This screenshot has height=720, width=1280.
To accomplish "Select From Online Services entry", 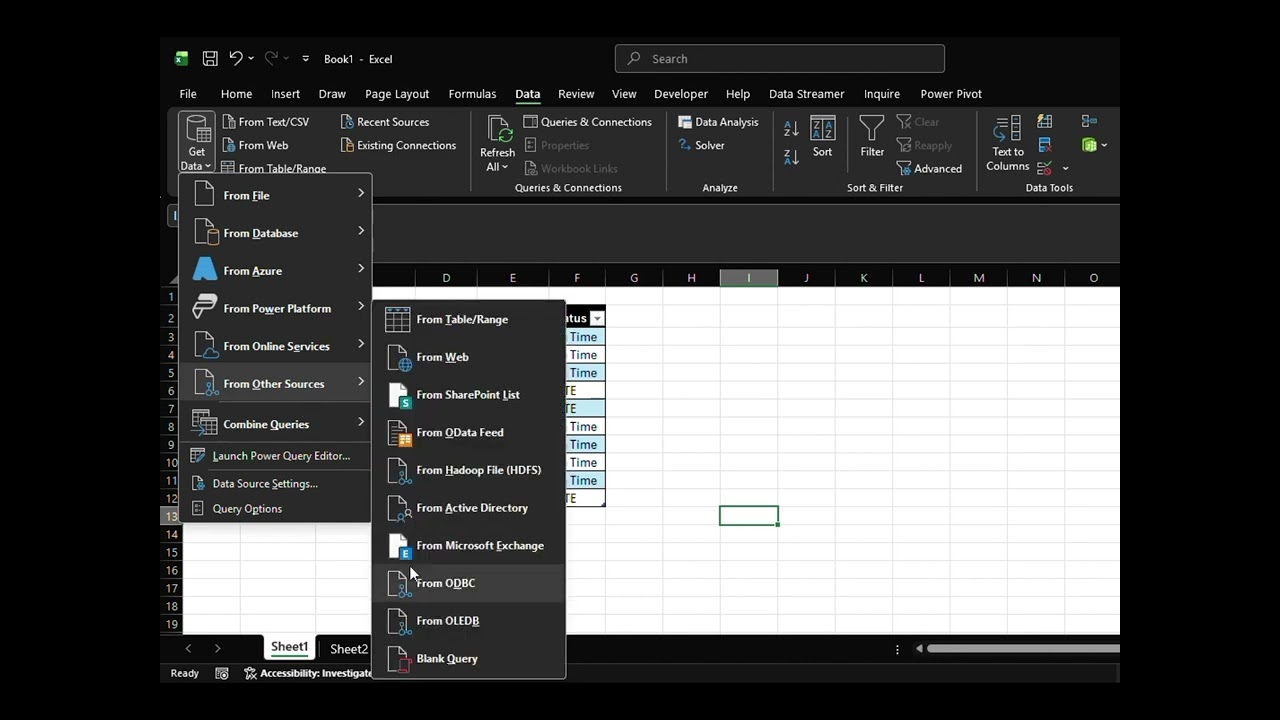I will tap(275, 346).
